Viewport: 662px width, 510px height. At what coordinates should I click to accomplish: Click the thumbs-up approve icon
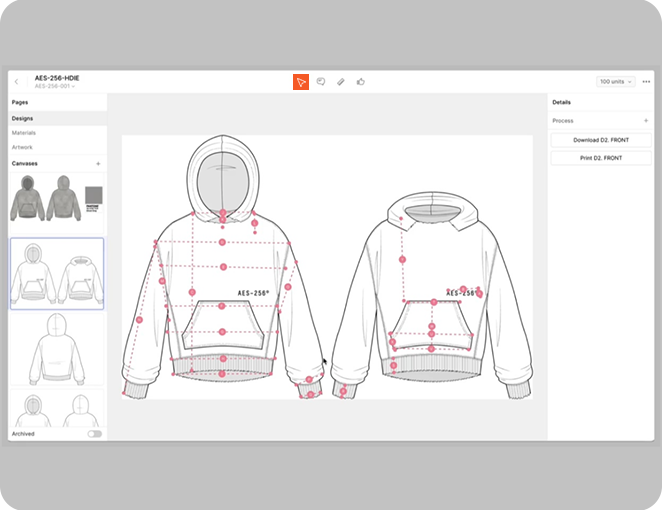coord(360,82)
